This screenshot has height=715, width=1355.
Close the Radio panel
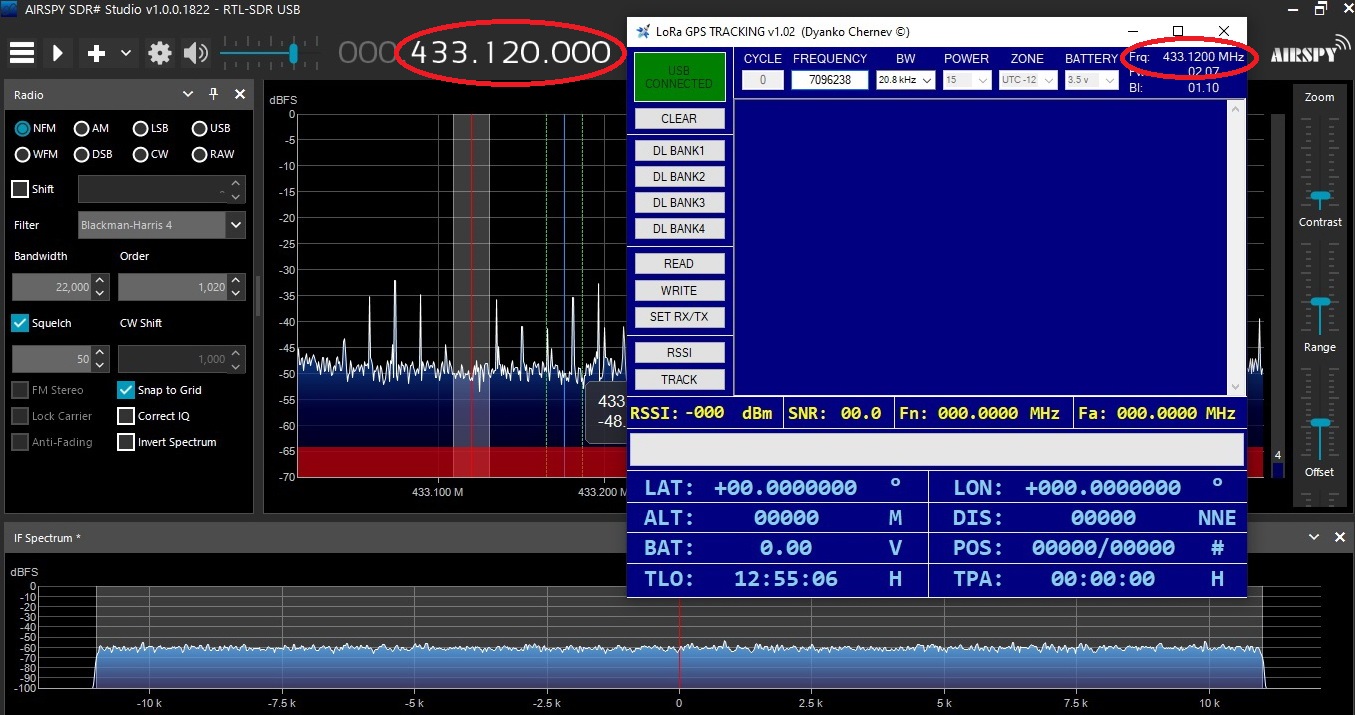coord(240,94)
